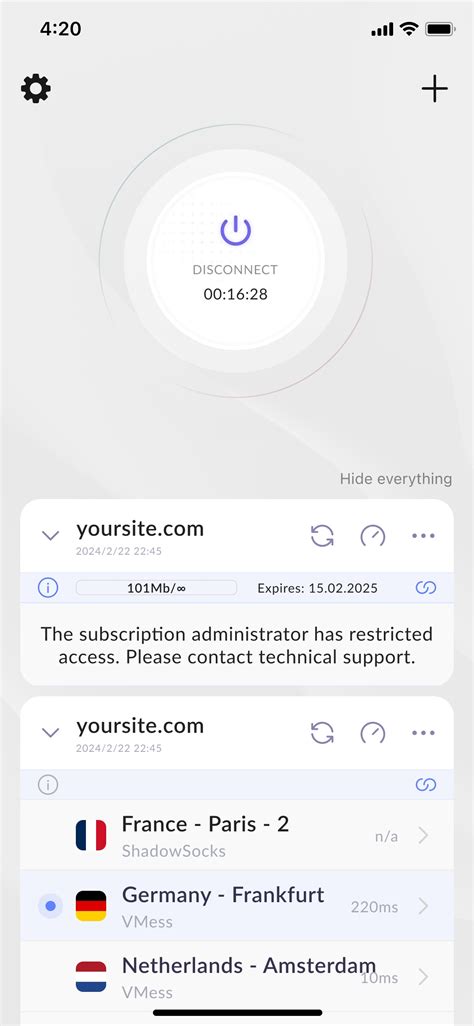
Task: Open three-dots menu of first subscription
Action: pos(424,536)
